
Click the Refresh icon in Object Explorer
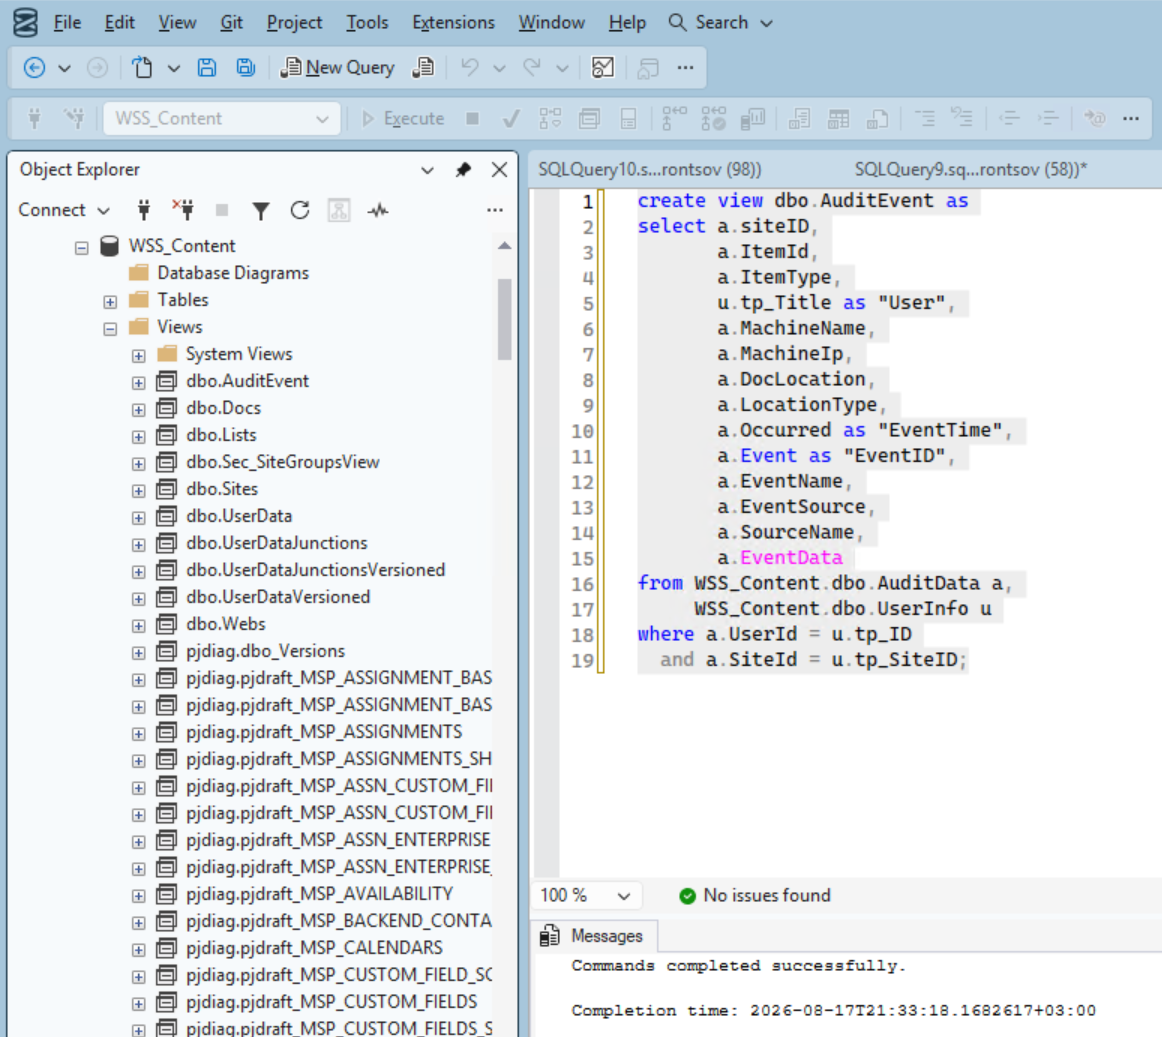coord(300,211)
